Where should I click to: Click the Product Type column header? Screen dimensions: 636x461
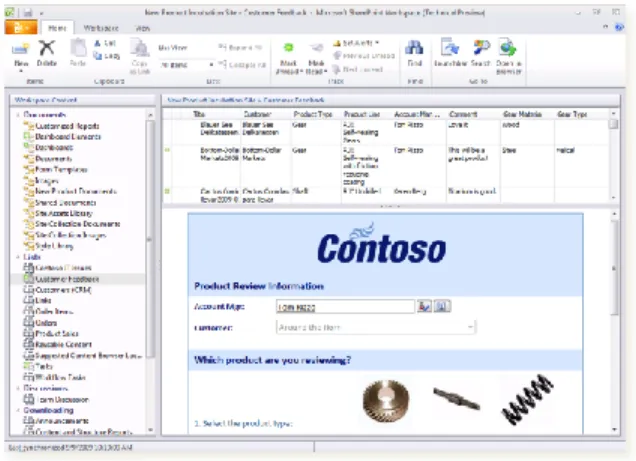tap(313, 114)
